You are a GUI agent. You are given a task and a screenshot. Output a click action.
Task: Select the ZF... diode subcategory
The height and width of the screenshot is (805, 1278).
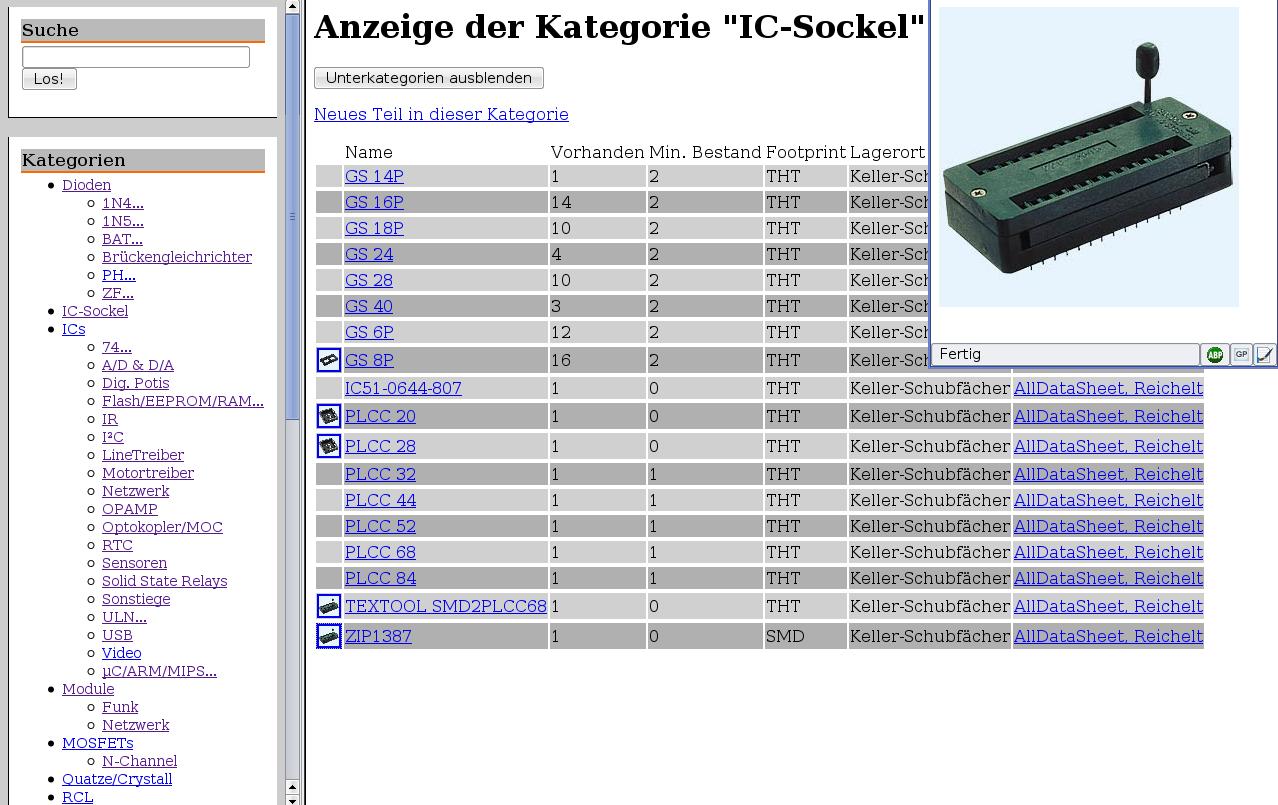coord(117,293)
